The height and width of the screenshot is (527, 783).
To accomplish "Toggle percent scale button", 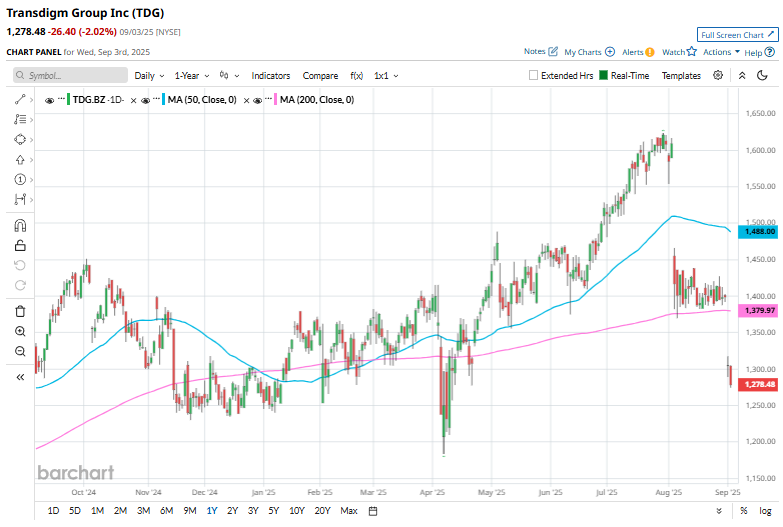I will [x=744, y=511].
